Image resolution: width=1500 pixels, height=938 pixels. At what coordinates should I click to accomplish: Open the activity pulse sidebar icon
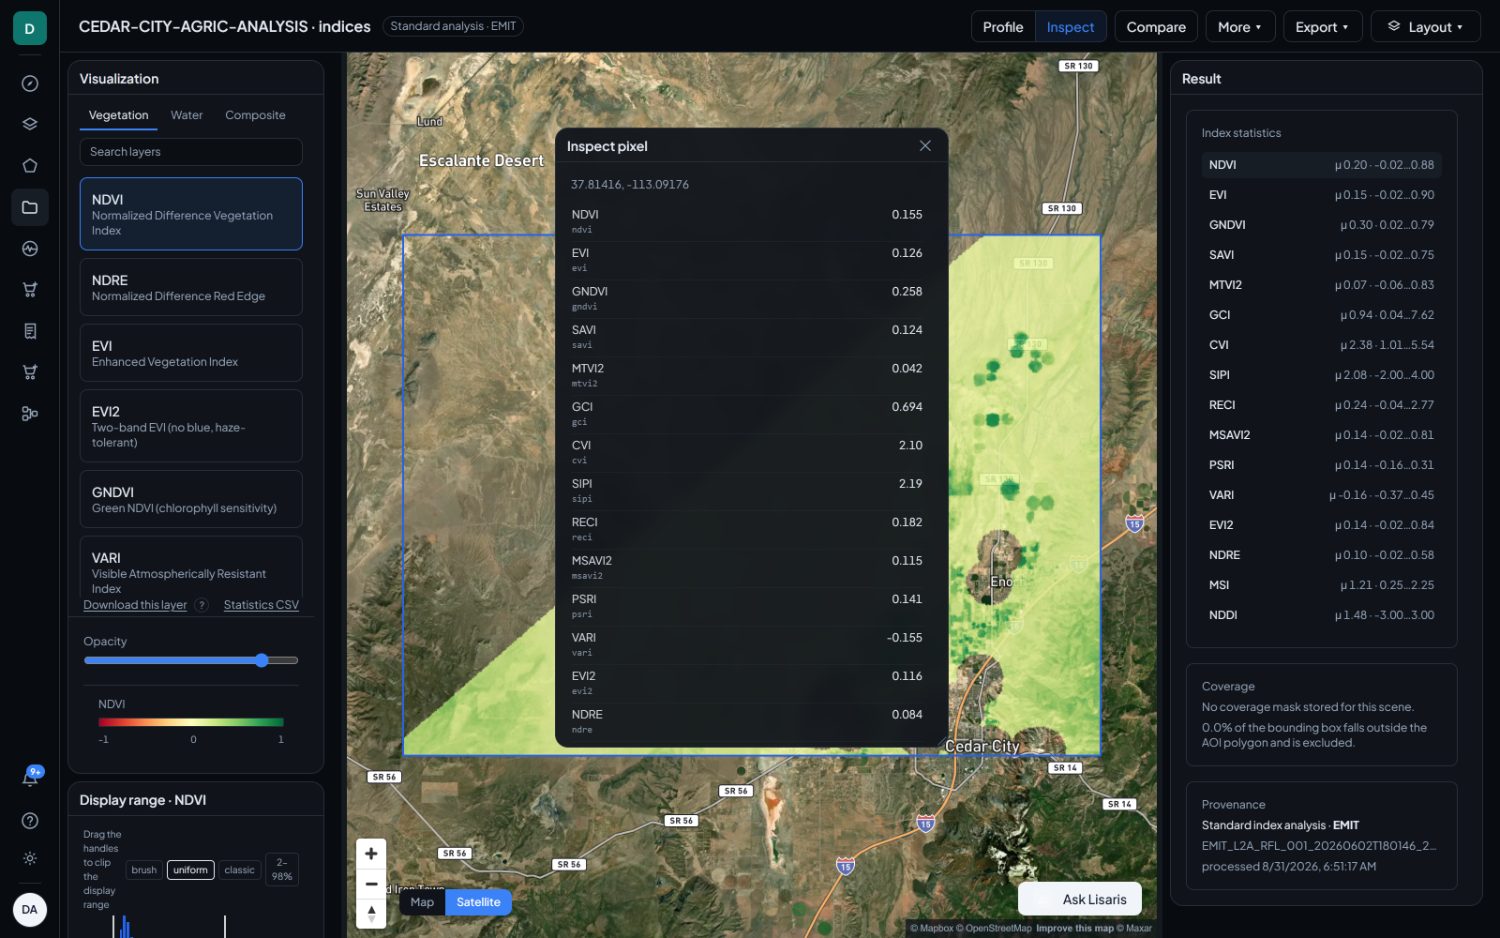coord(30,248)
